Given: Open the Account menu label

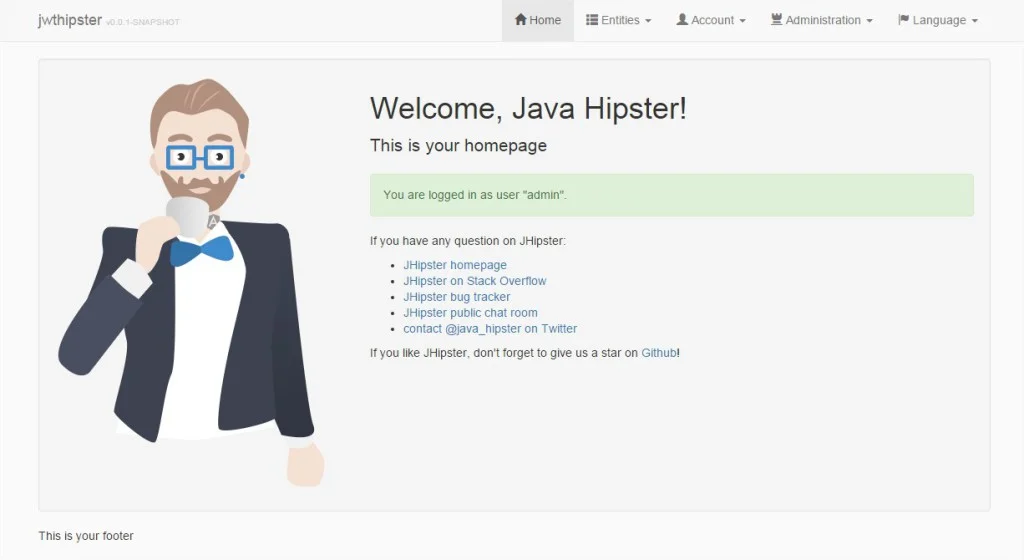Looking at the screenshot, I should click(x=712, y=20).
